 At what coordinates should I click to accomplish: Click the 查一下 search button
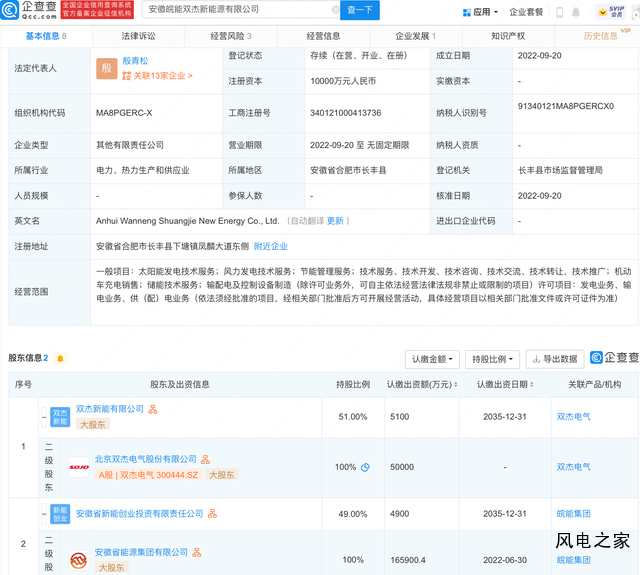click(360, 10)
